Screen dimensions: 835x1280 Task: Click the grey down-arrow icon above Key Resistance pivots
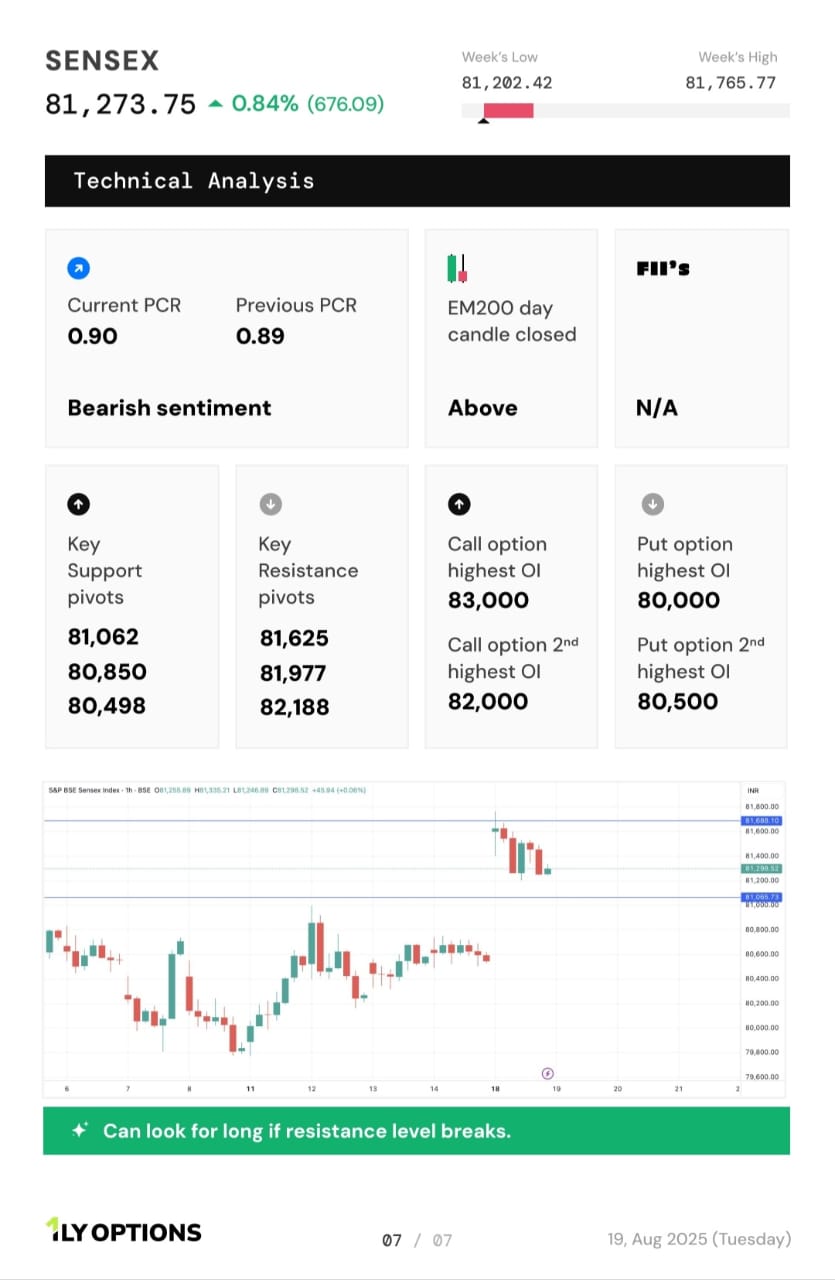[270, 504]
